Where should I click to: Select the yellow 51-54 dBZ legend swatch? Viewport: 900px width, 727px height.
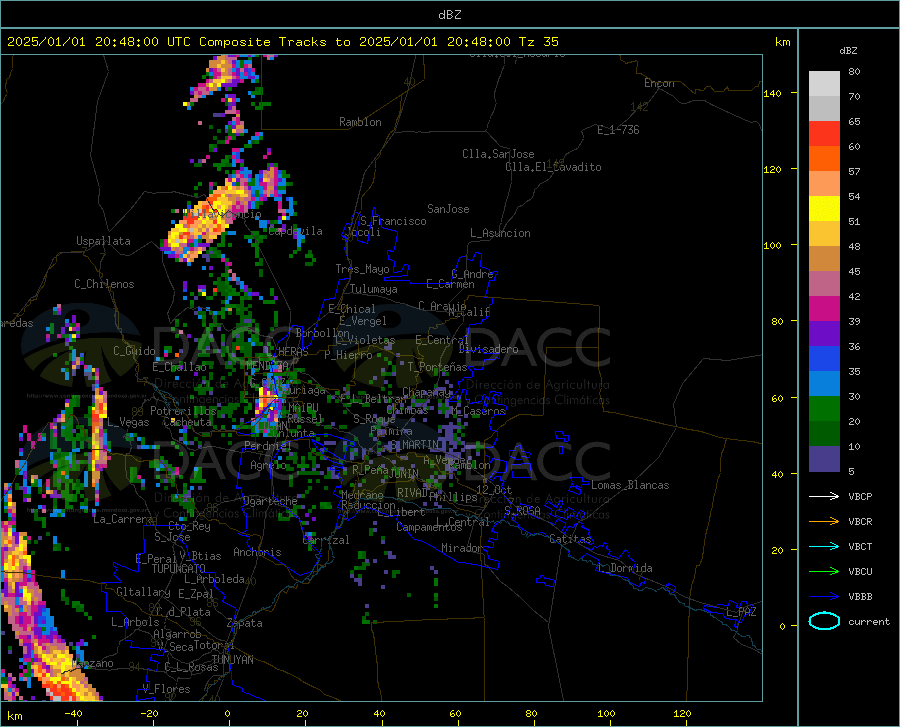[x=824, y=209]
